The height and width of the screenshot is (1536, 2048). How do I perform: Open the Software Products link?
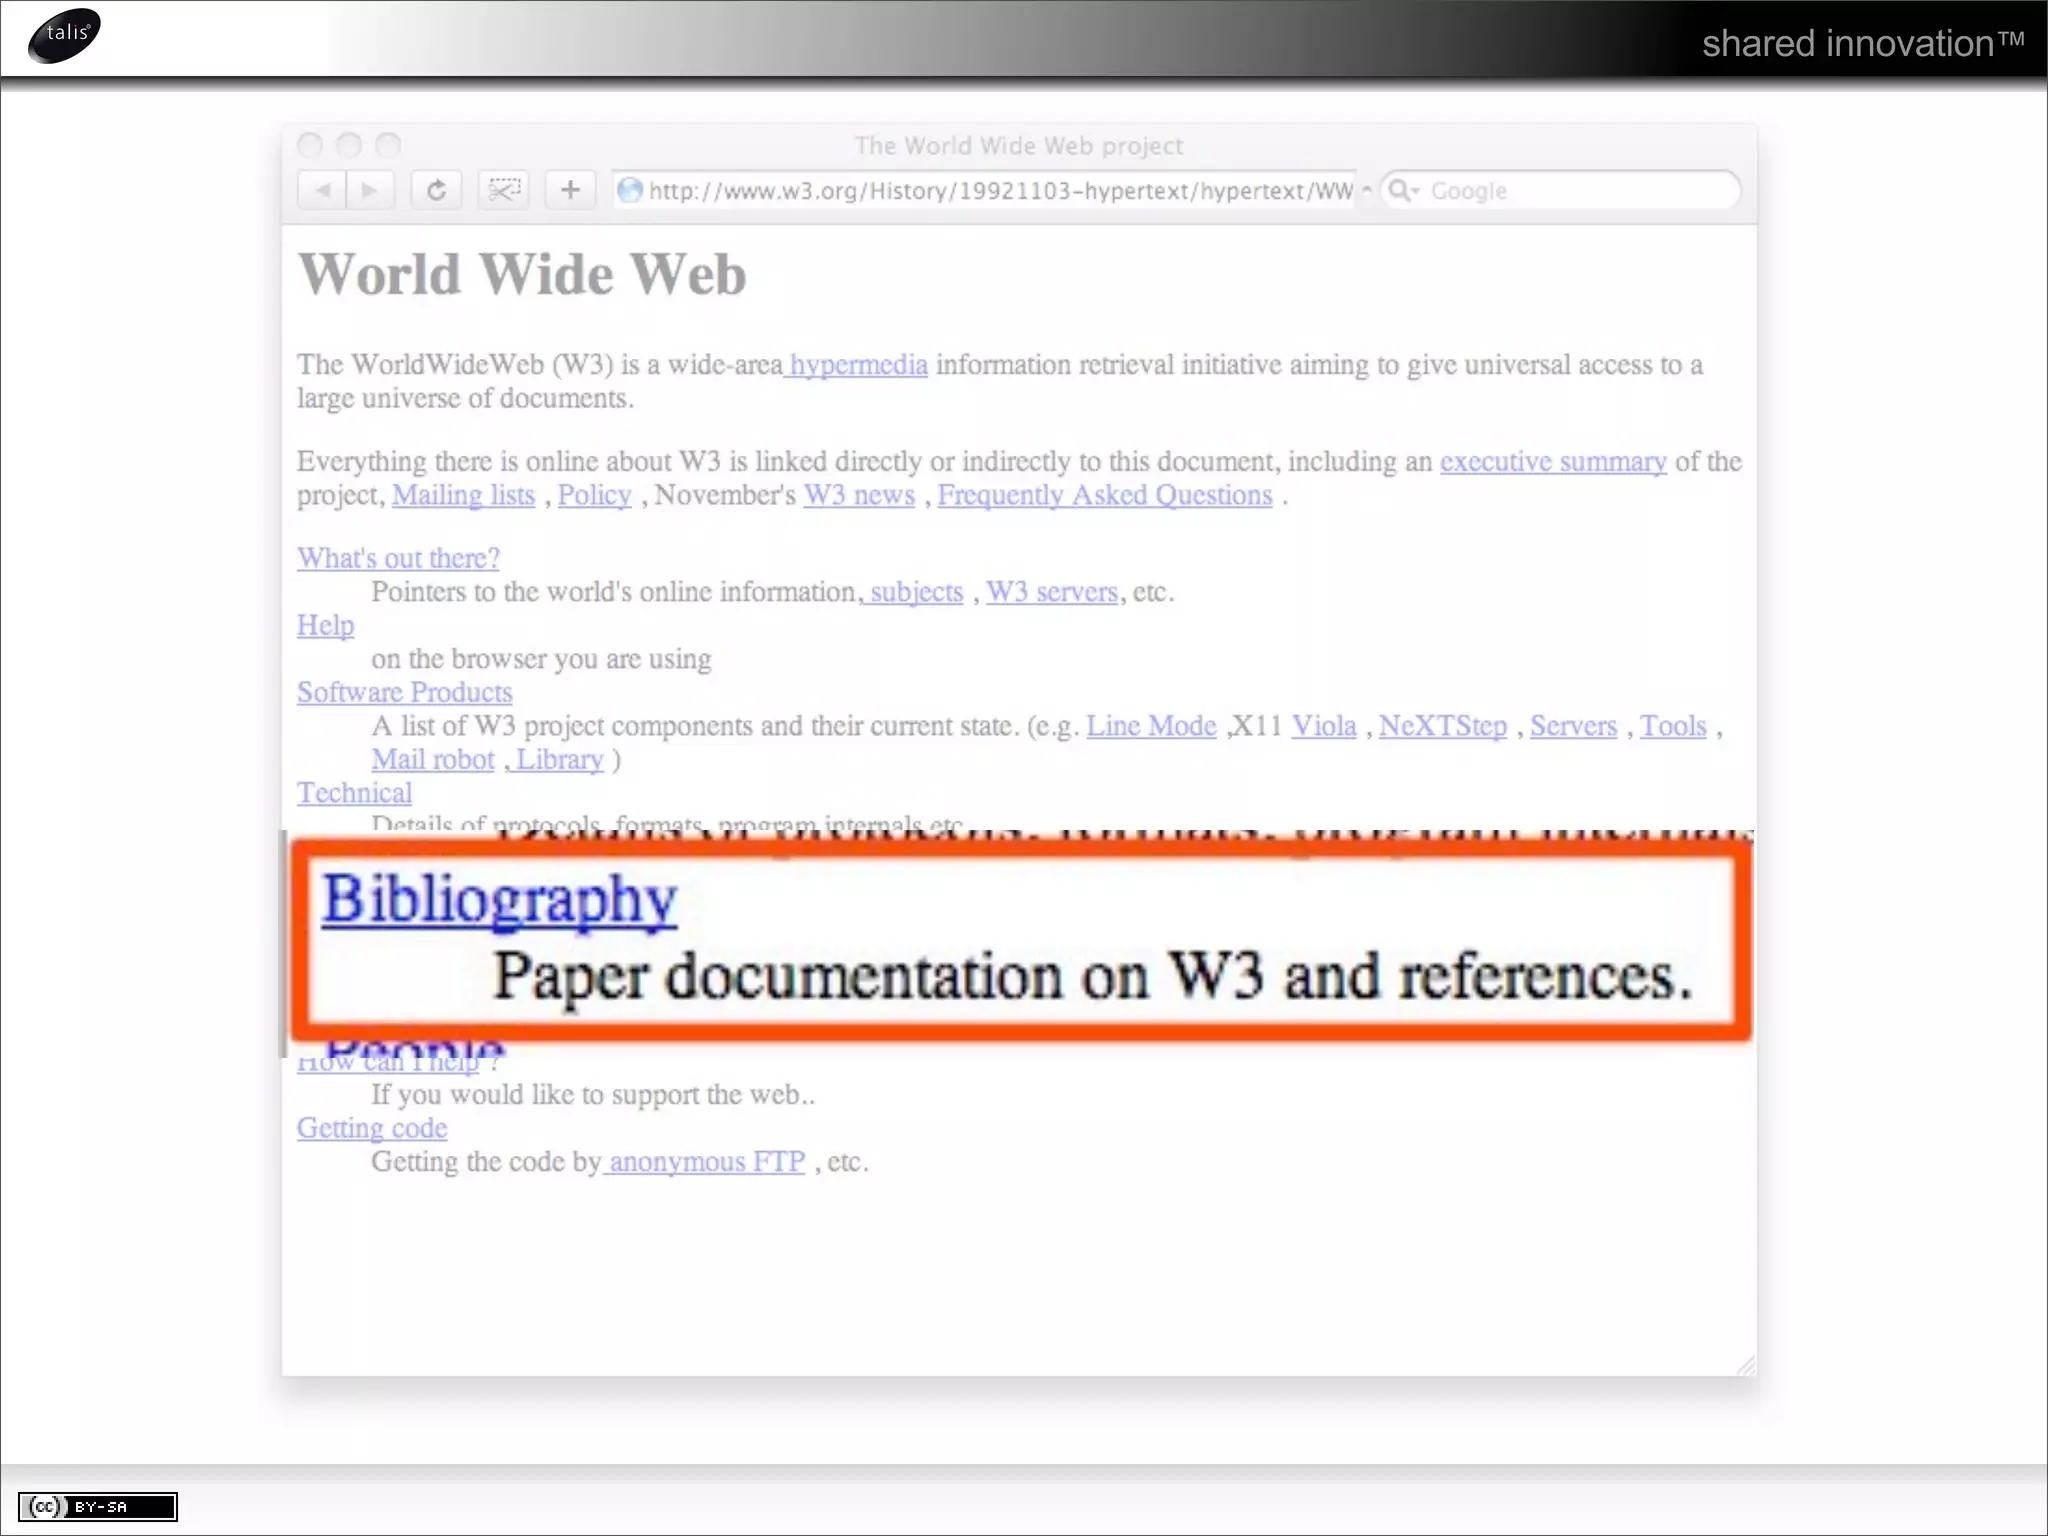point(405,692)
